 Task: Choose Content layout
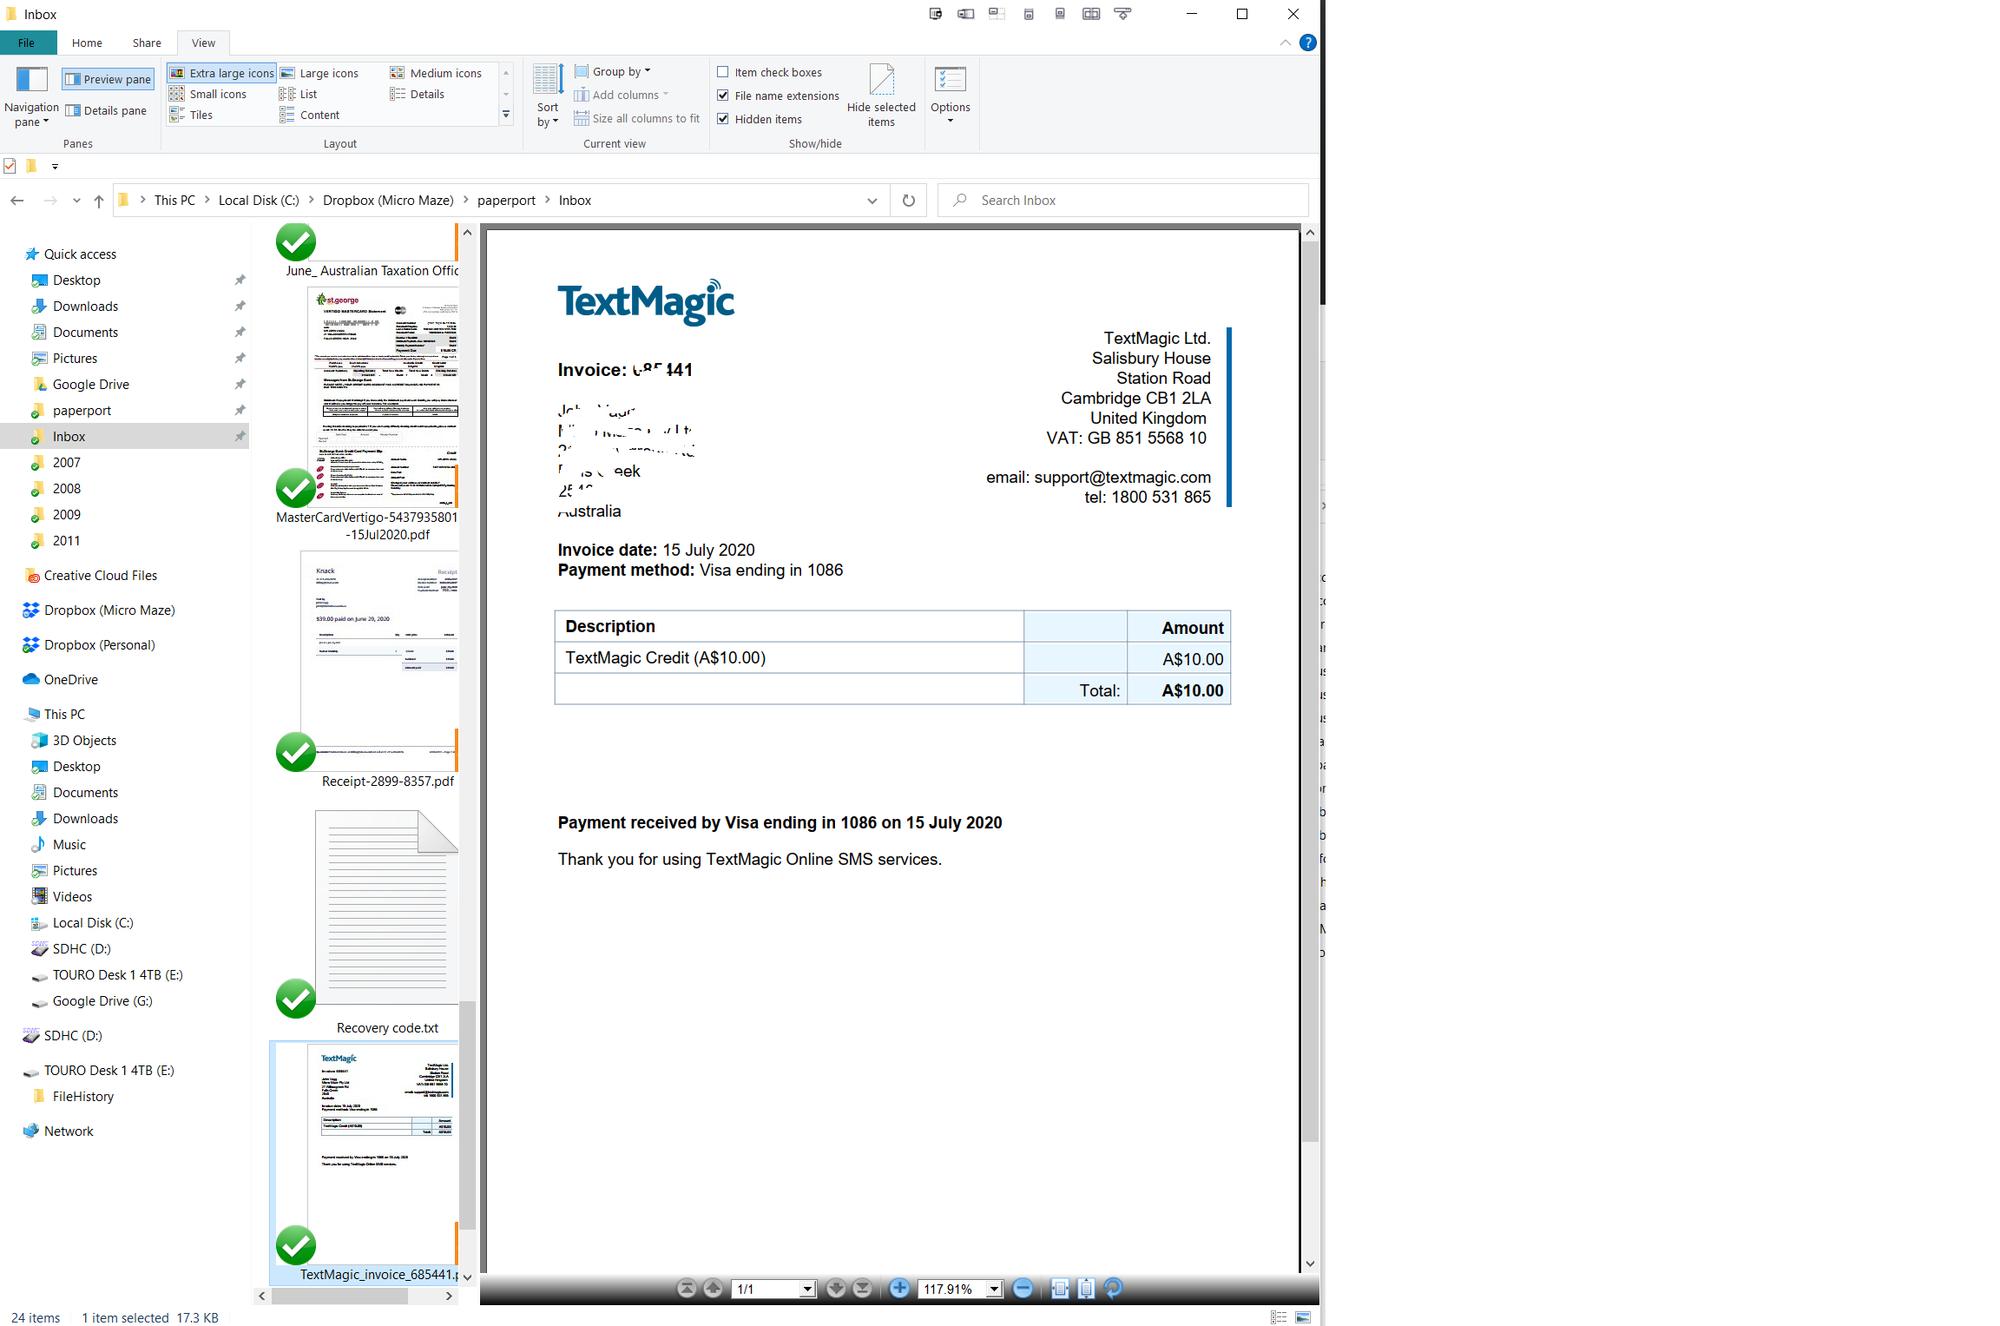[x=310, y=115]
